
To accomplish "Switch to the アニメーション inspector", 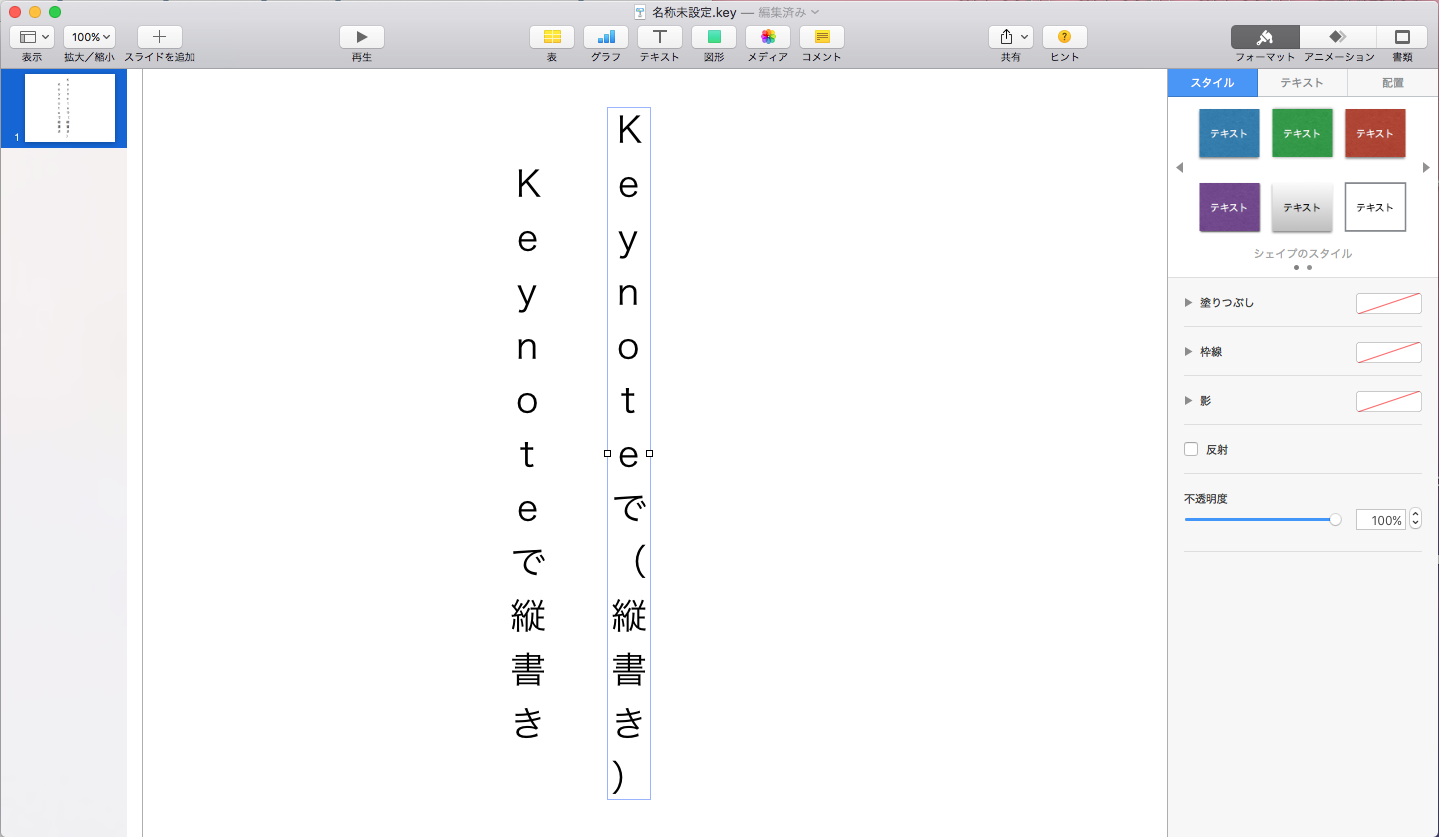I will 1338,37.
